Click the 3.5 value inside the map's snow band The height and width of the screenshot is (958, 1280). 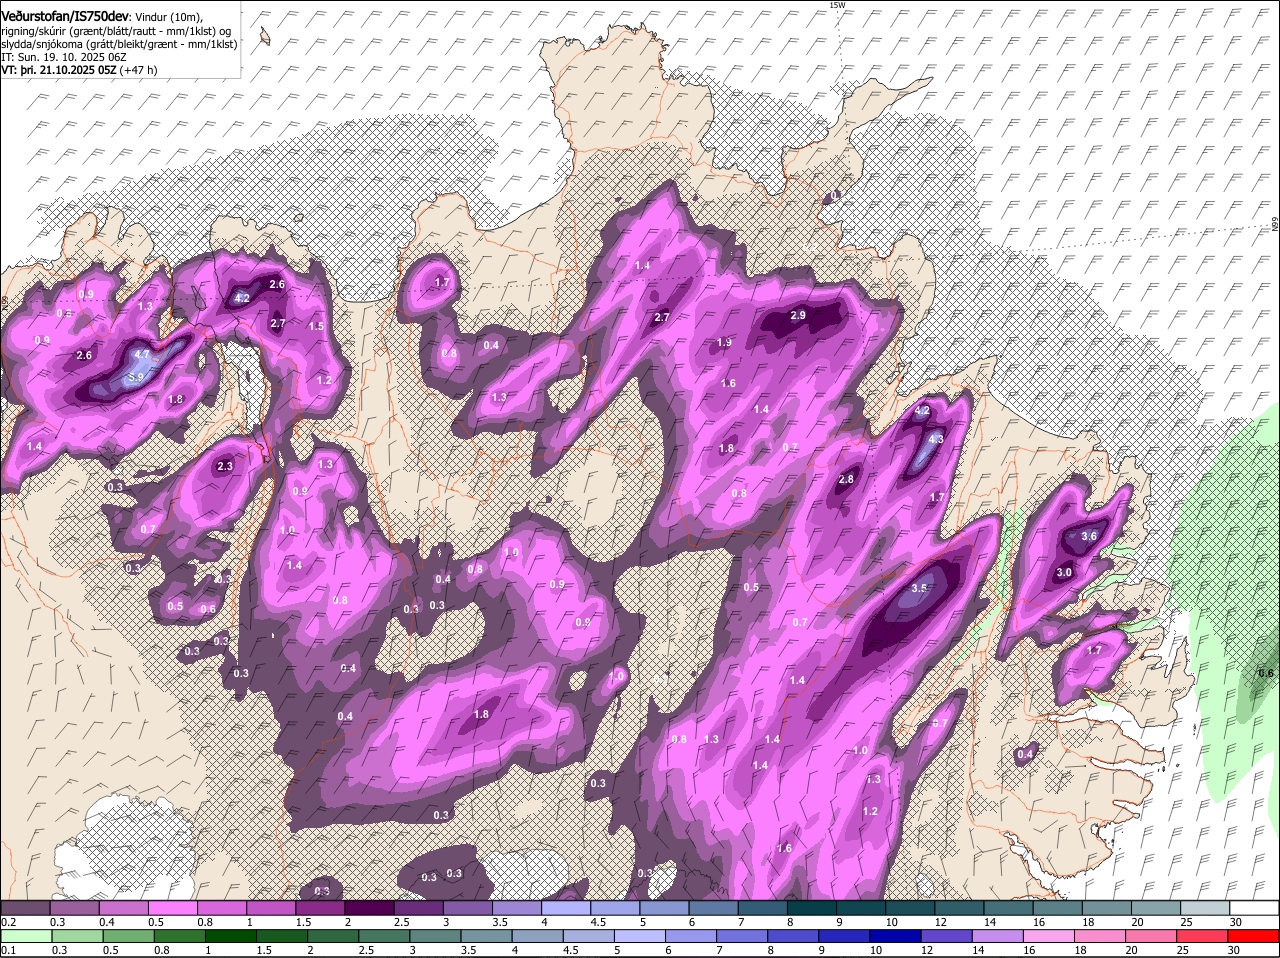point(920,589)
